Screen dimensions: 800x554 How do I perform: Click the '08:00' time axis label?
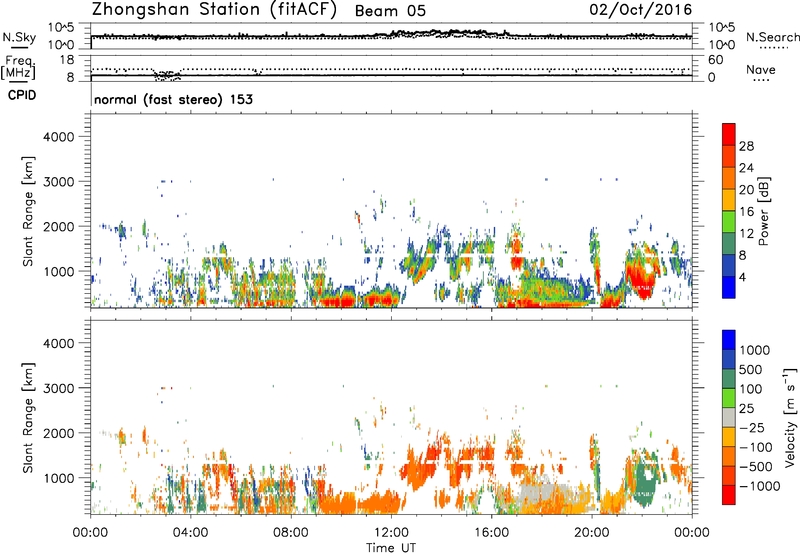point(291,533)
